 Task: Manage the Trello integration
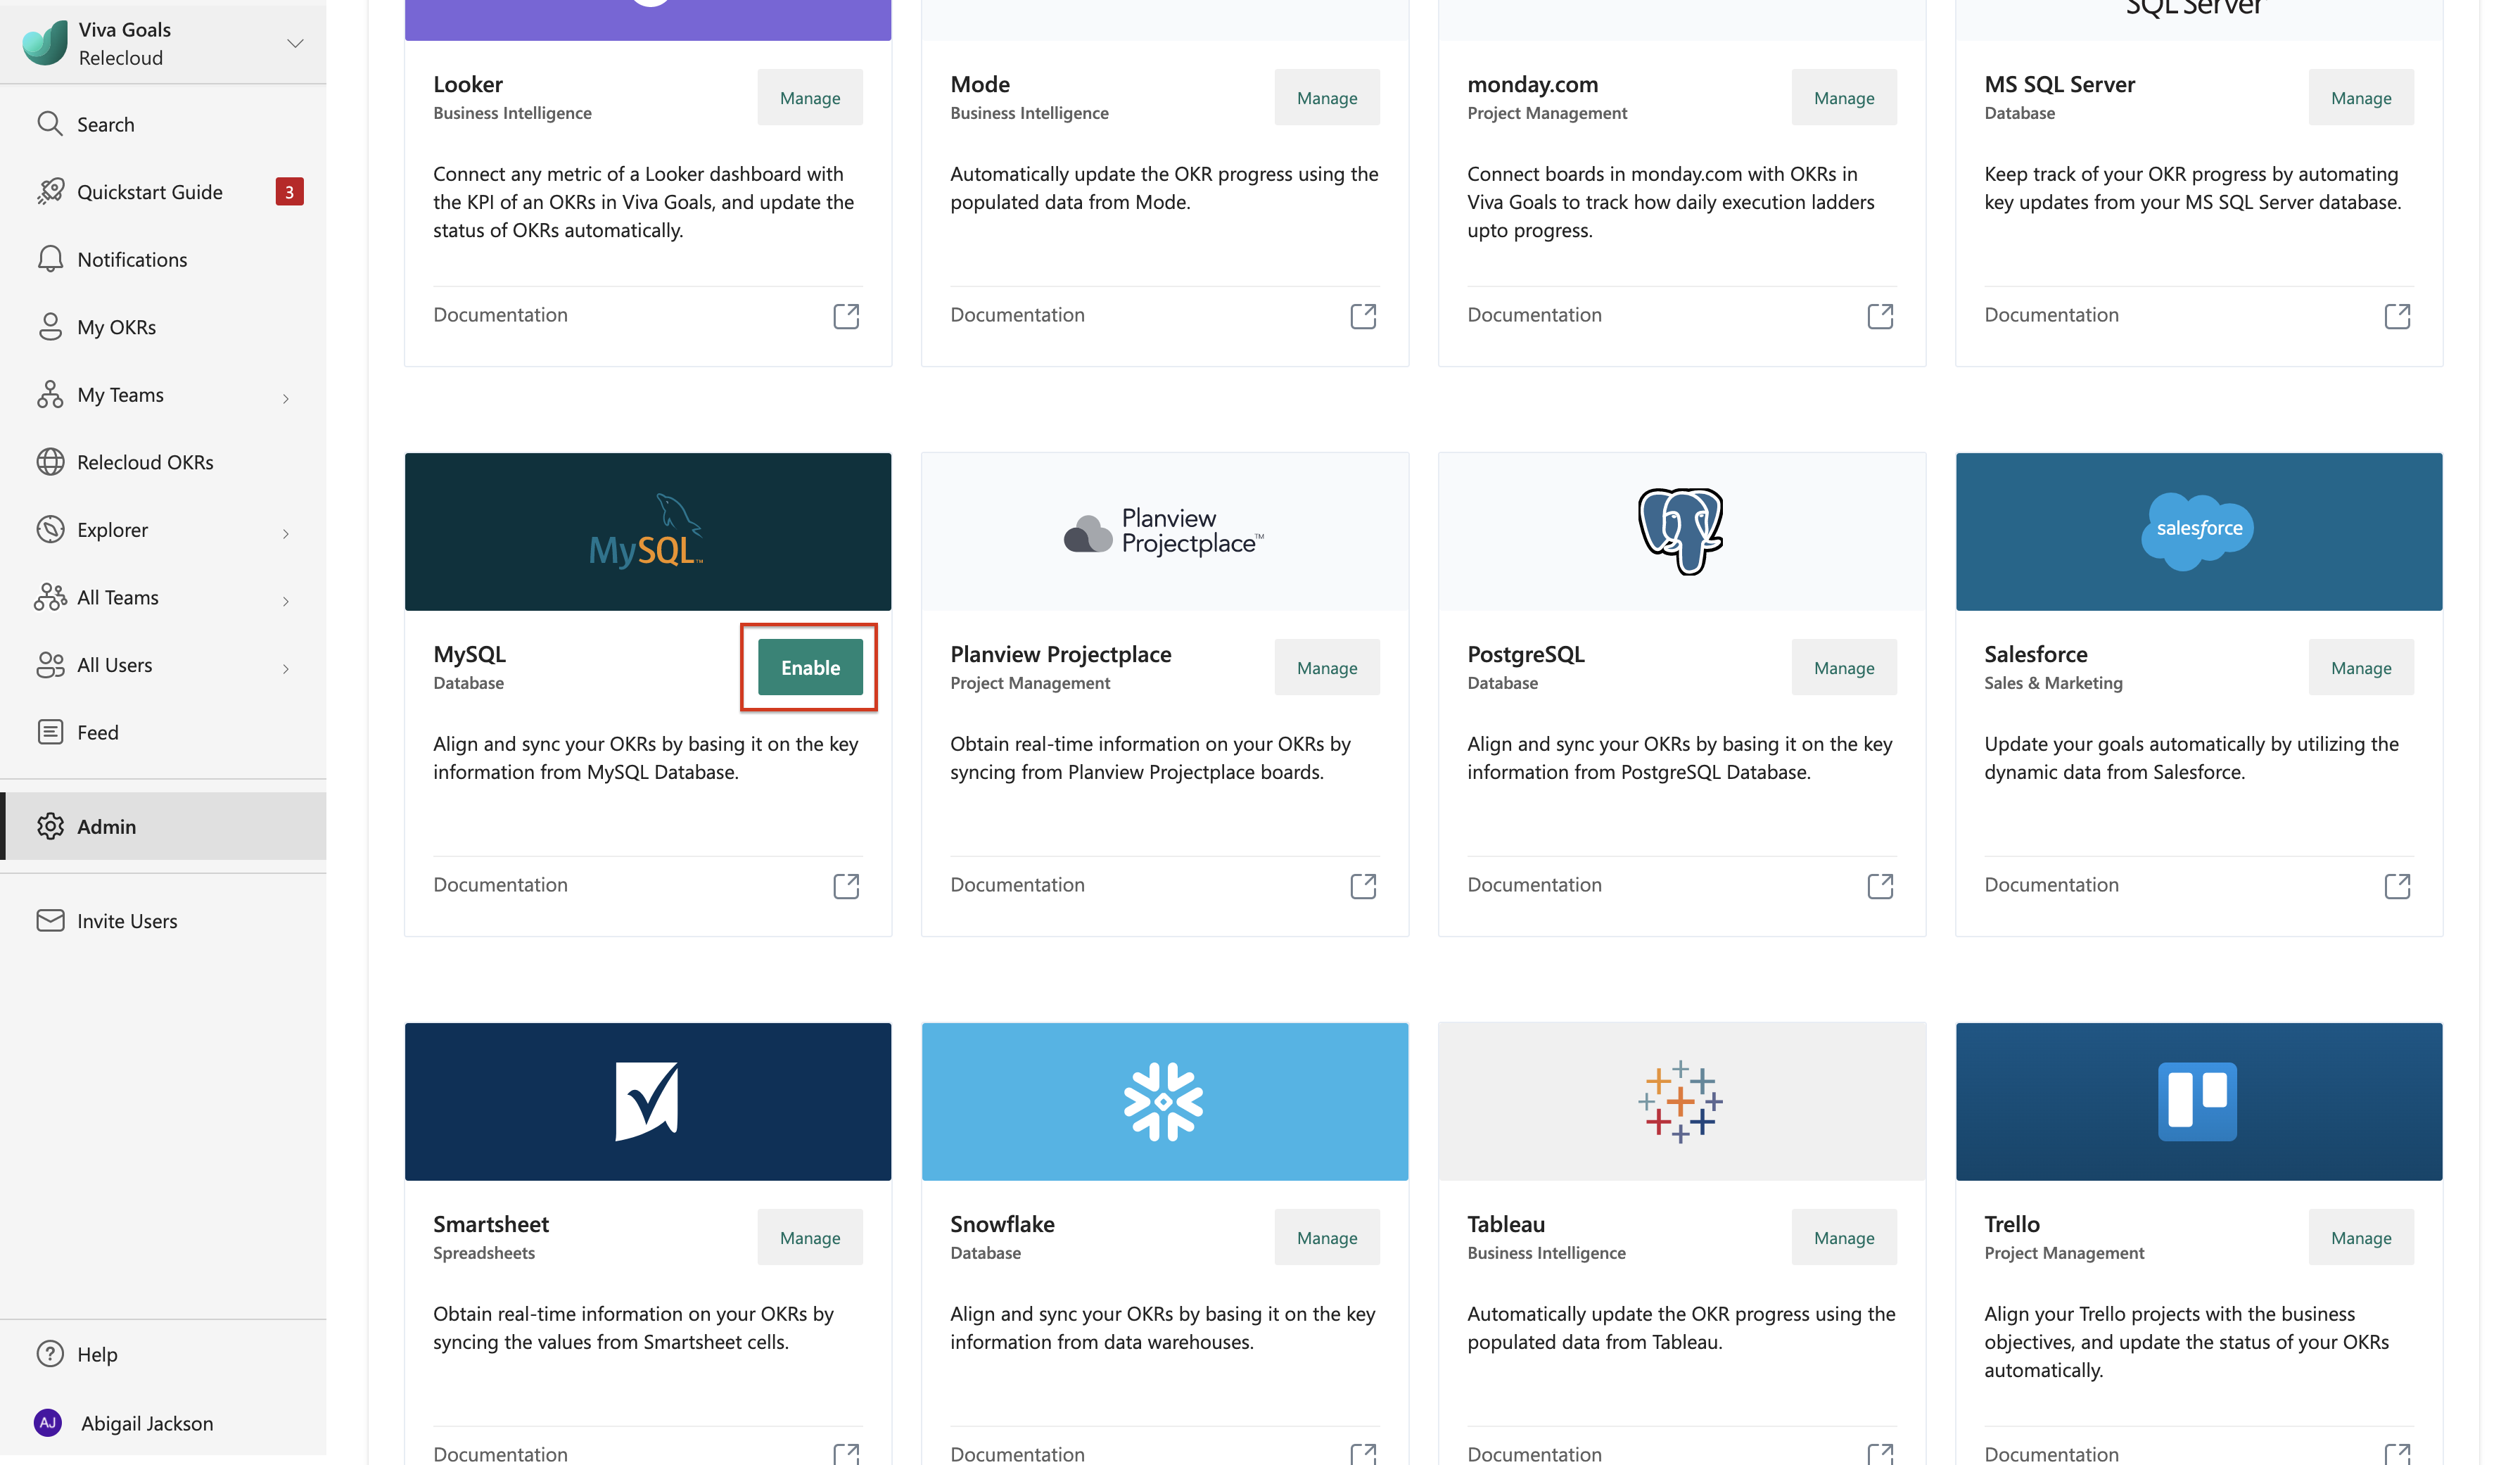click(2361, 1237)
